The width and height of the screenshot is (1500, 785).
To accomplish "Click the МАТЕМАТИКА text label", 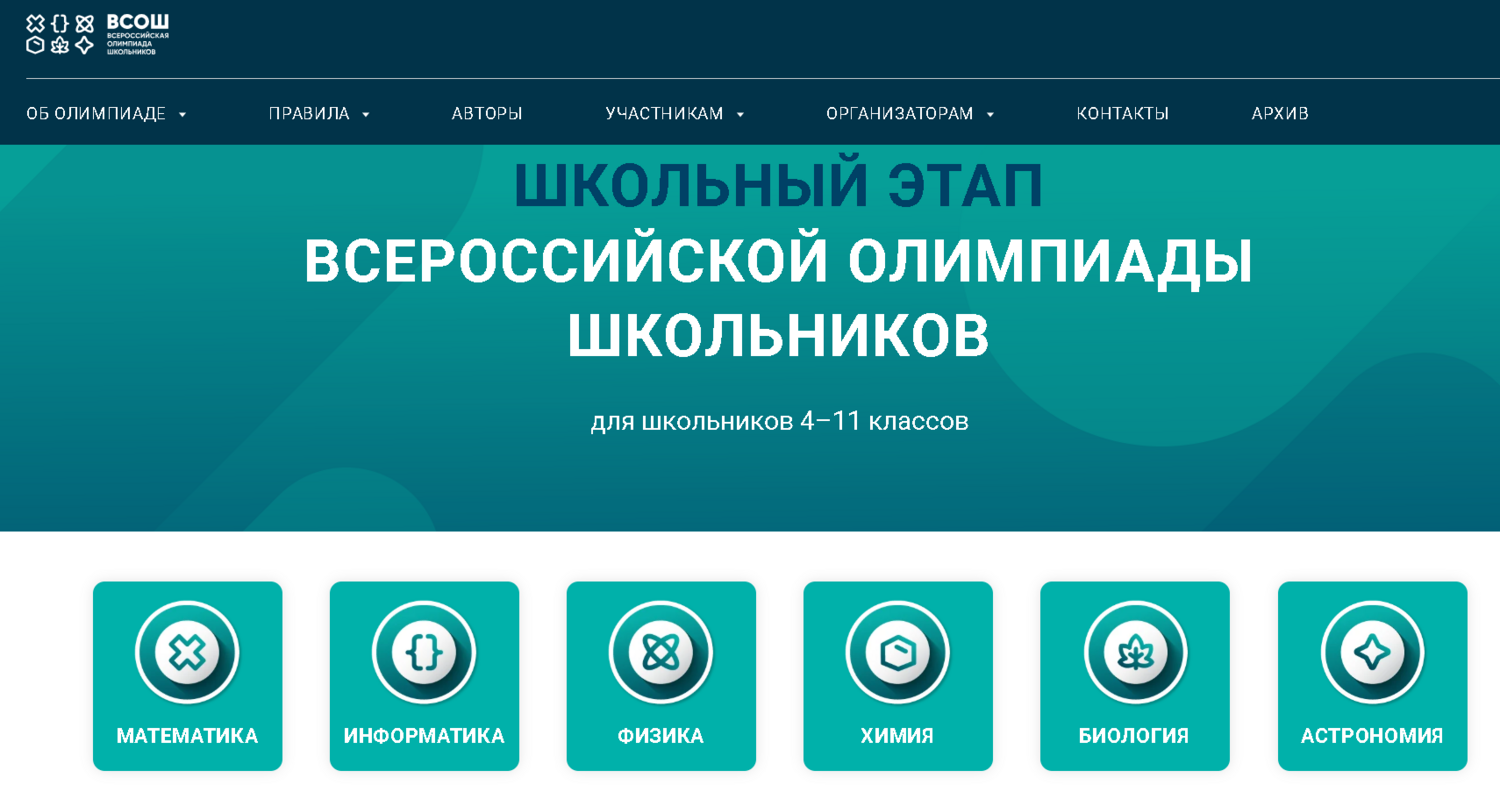I will [x=187, y=736].
